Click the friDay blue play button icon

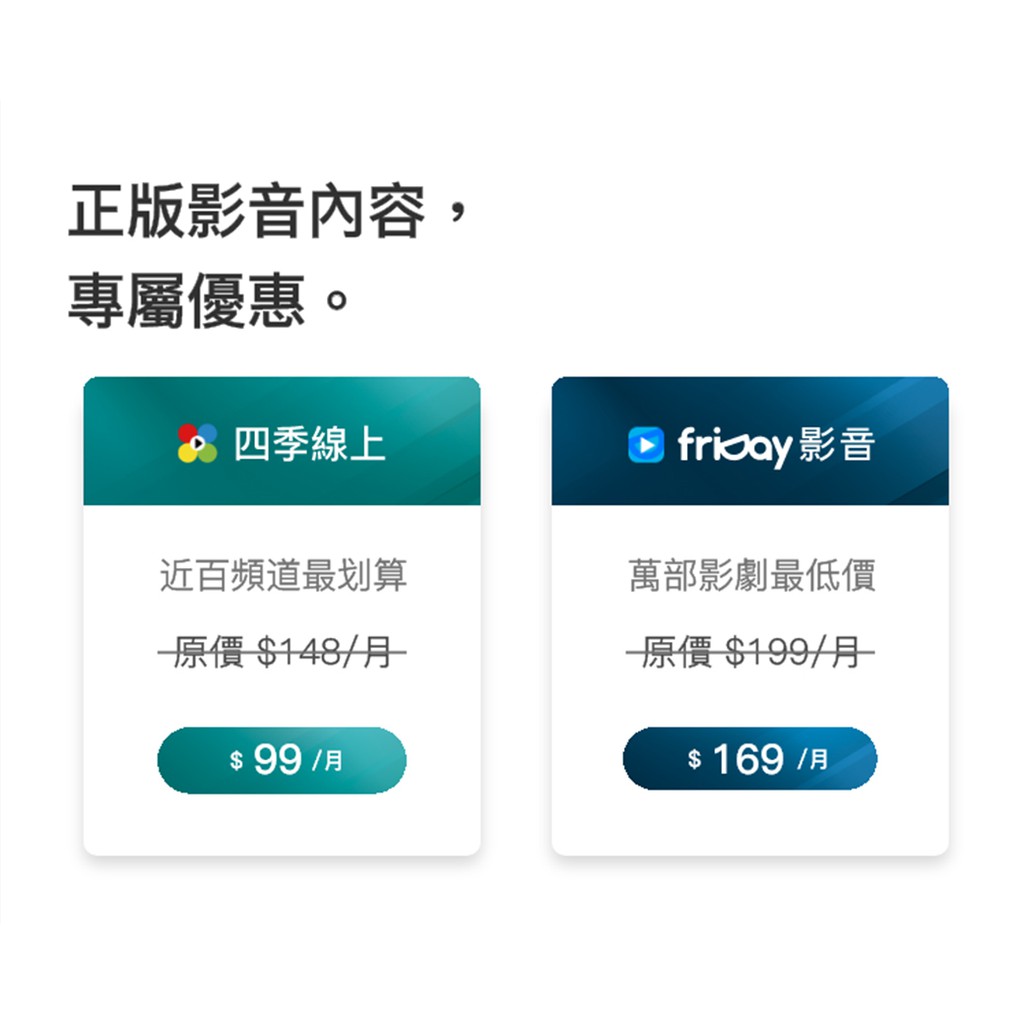(x=646, y=444)
